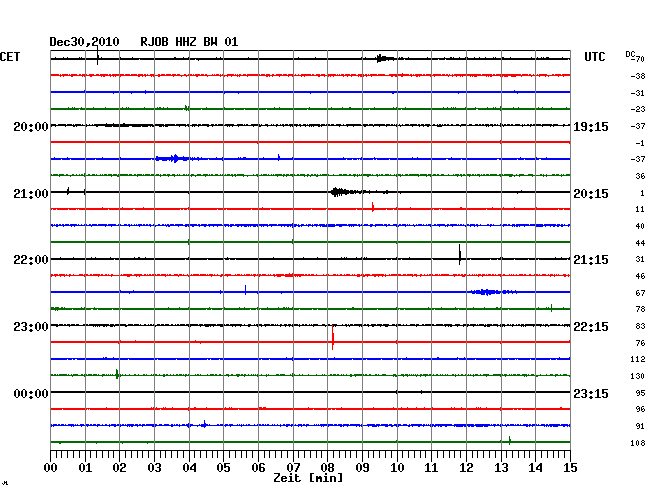Select the DC offset value "83"
This screenshot has width=650, height=494.
(640, 326)
